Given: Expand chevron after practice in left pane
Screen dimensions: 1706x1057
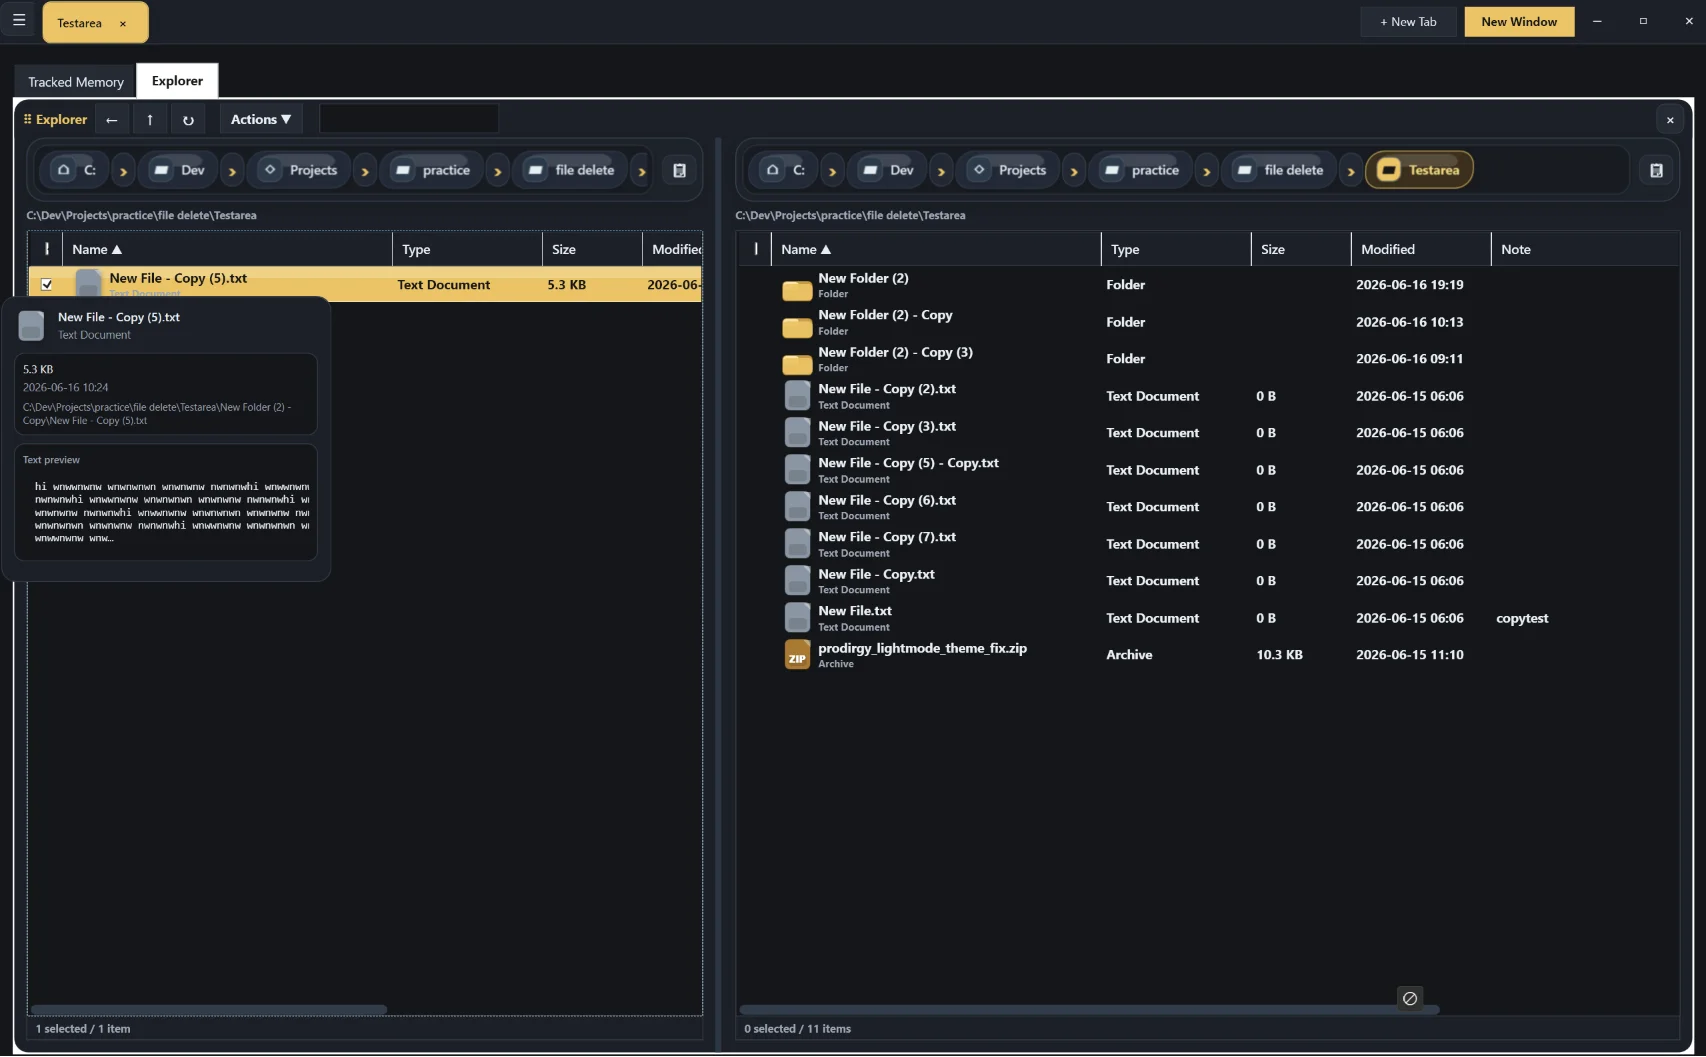Looking at the screenshot, I should coord(497,171).
